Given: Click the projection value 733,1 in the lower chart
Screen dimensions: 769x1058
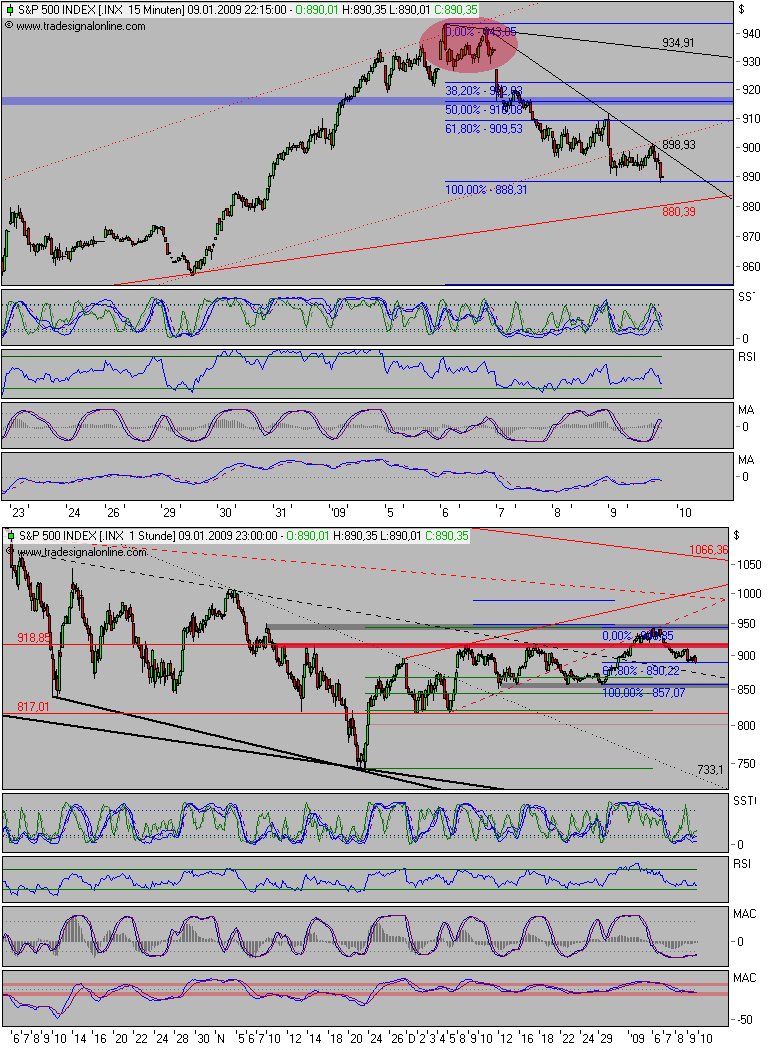Looking at the screenshot, I should pyautogui.click(x=710, y=769).
